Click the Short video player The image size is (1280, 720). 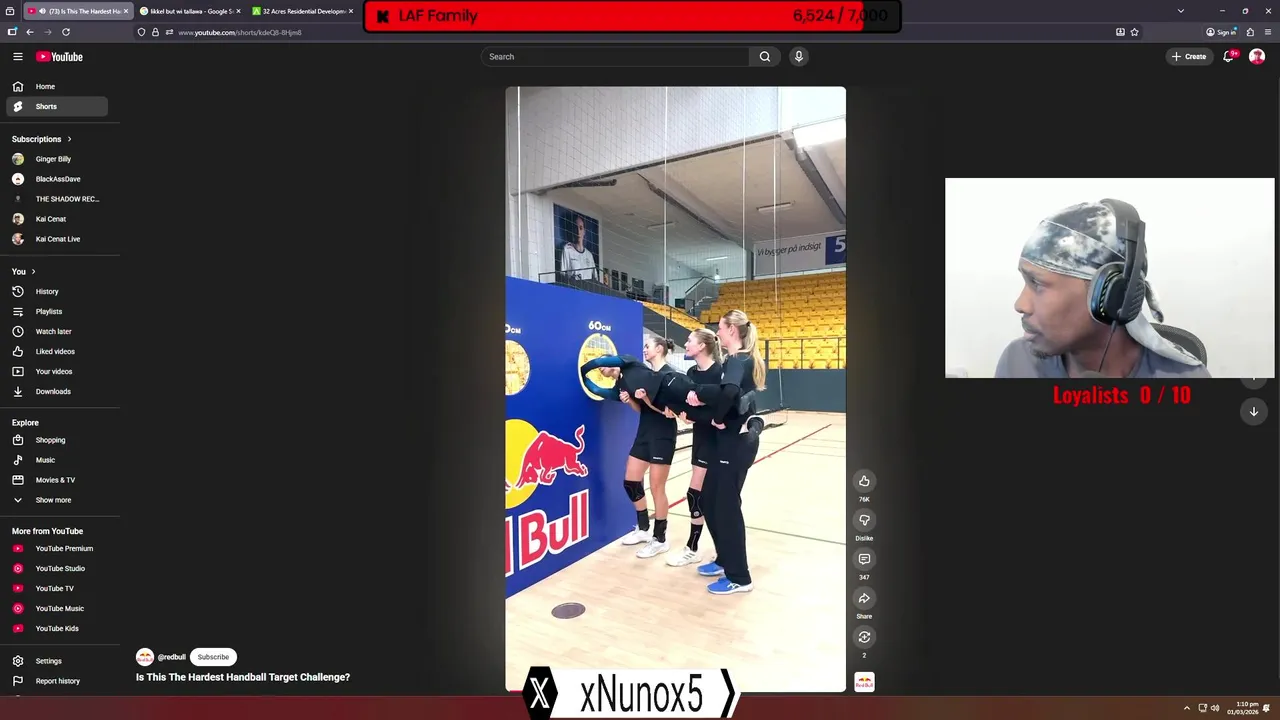(x=675, y=389)
